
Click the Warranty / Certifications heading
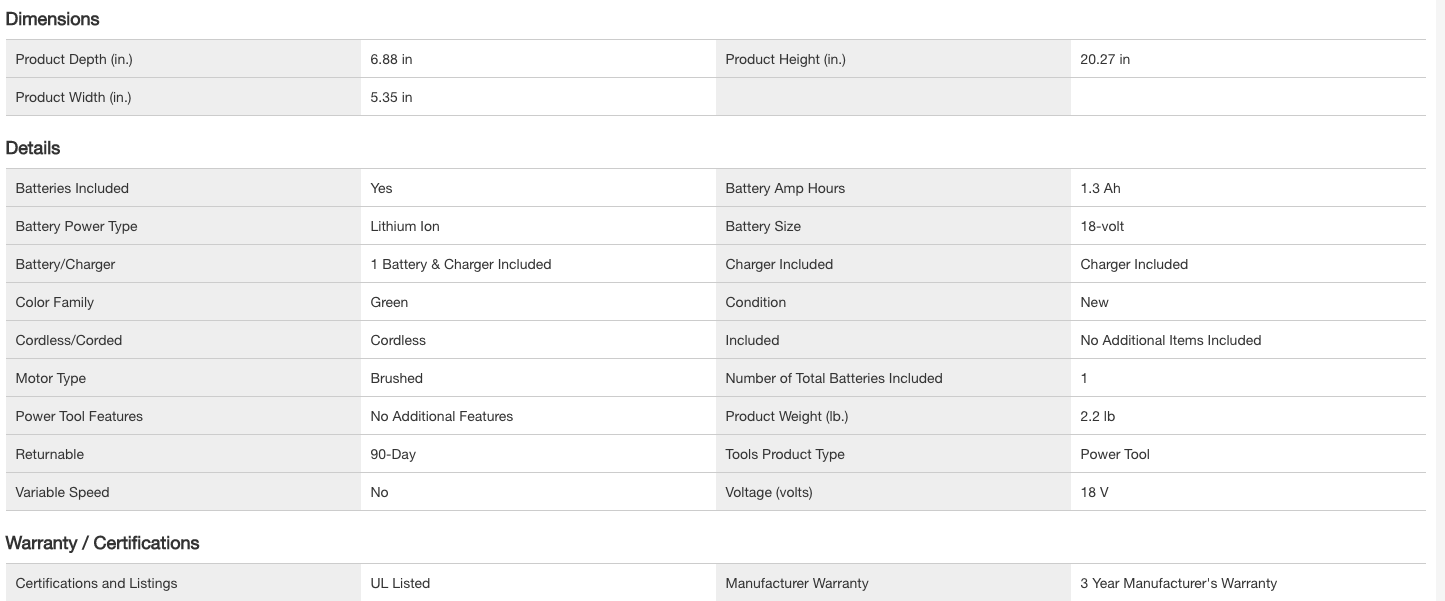(x=102, y=543)
